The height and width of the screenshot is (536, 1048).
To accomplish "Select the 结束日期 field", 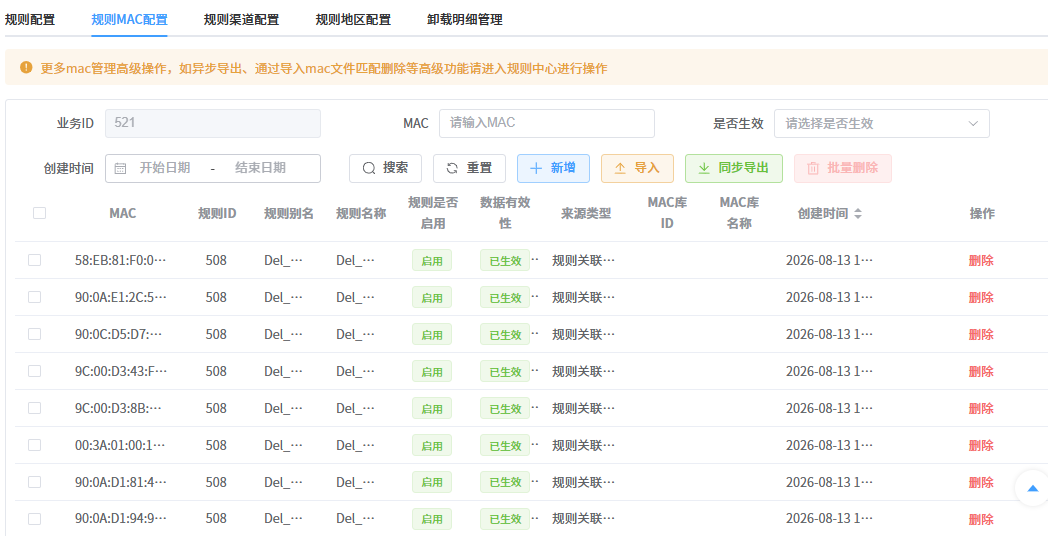I will [x=260, y=168].
